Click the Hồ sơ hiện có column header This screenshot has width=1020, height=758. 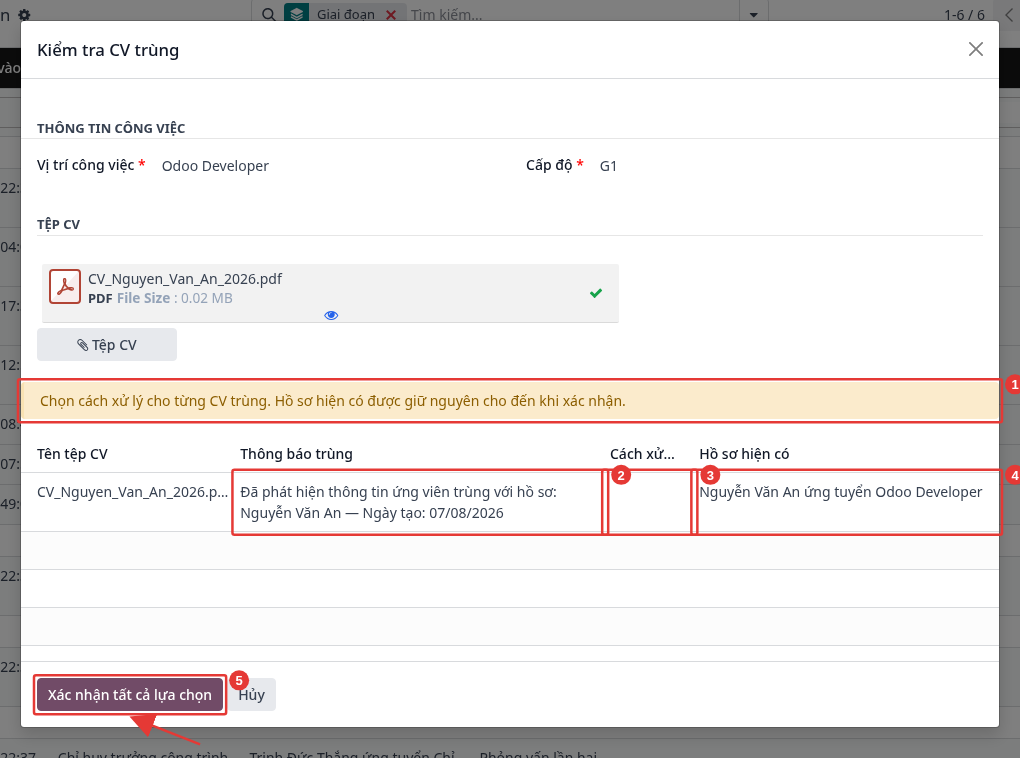point(744,454)
